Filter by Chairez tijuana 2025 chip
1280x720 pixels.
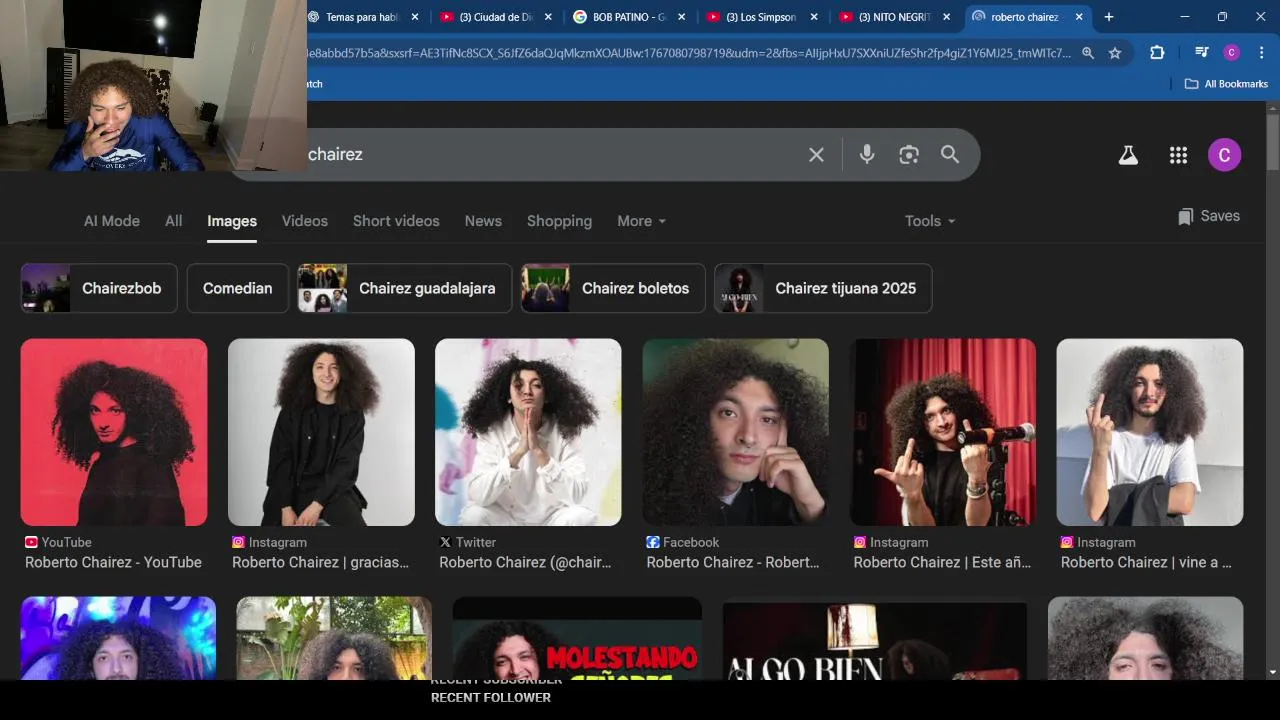tap(823, 288)
